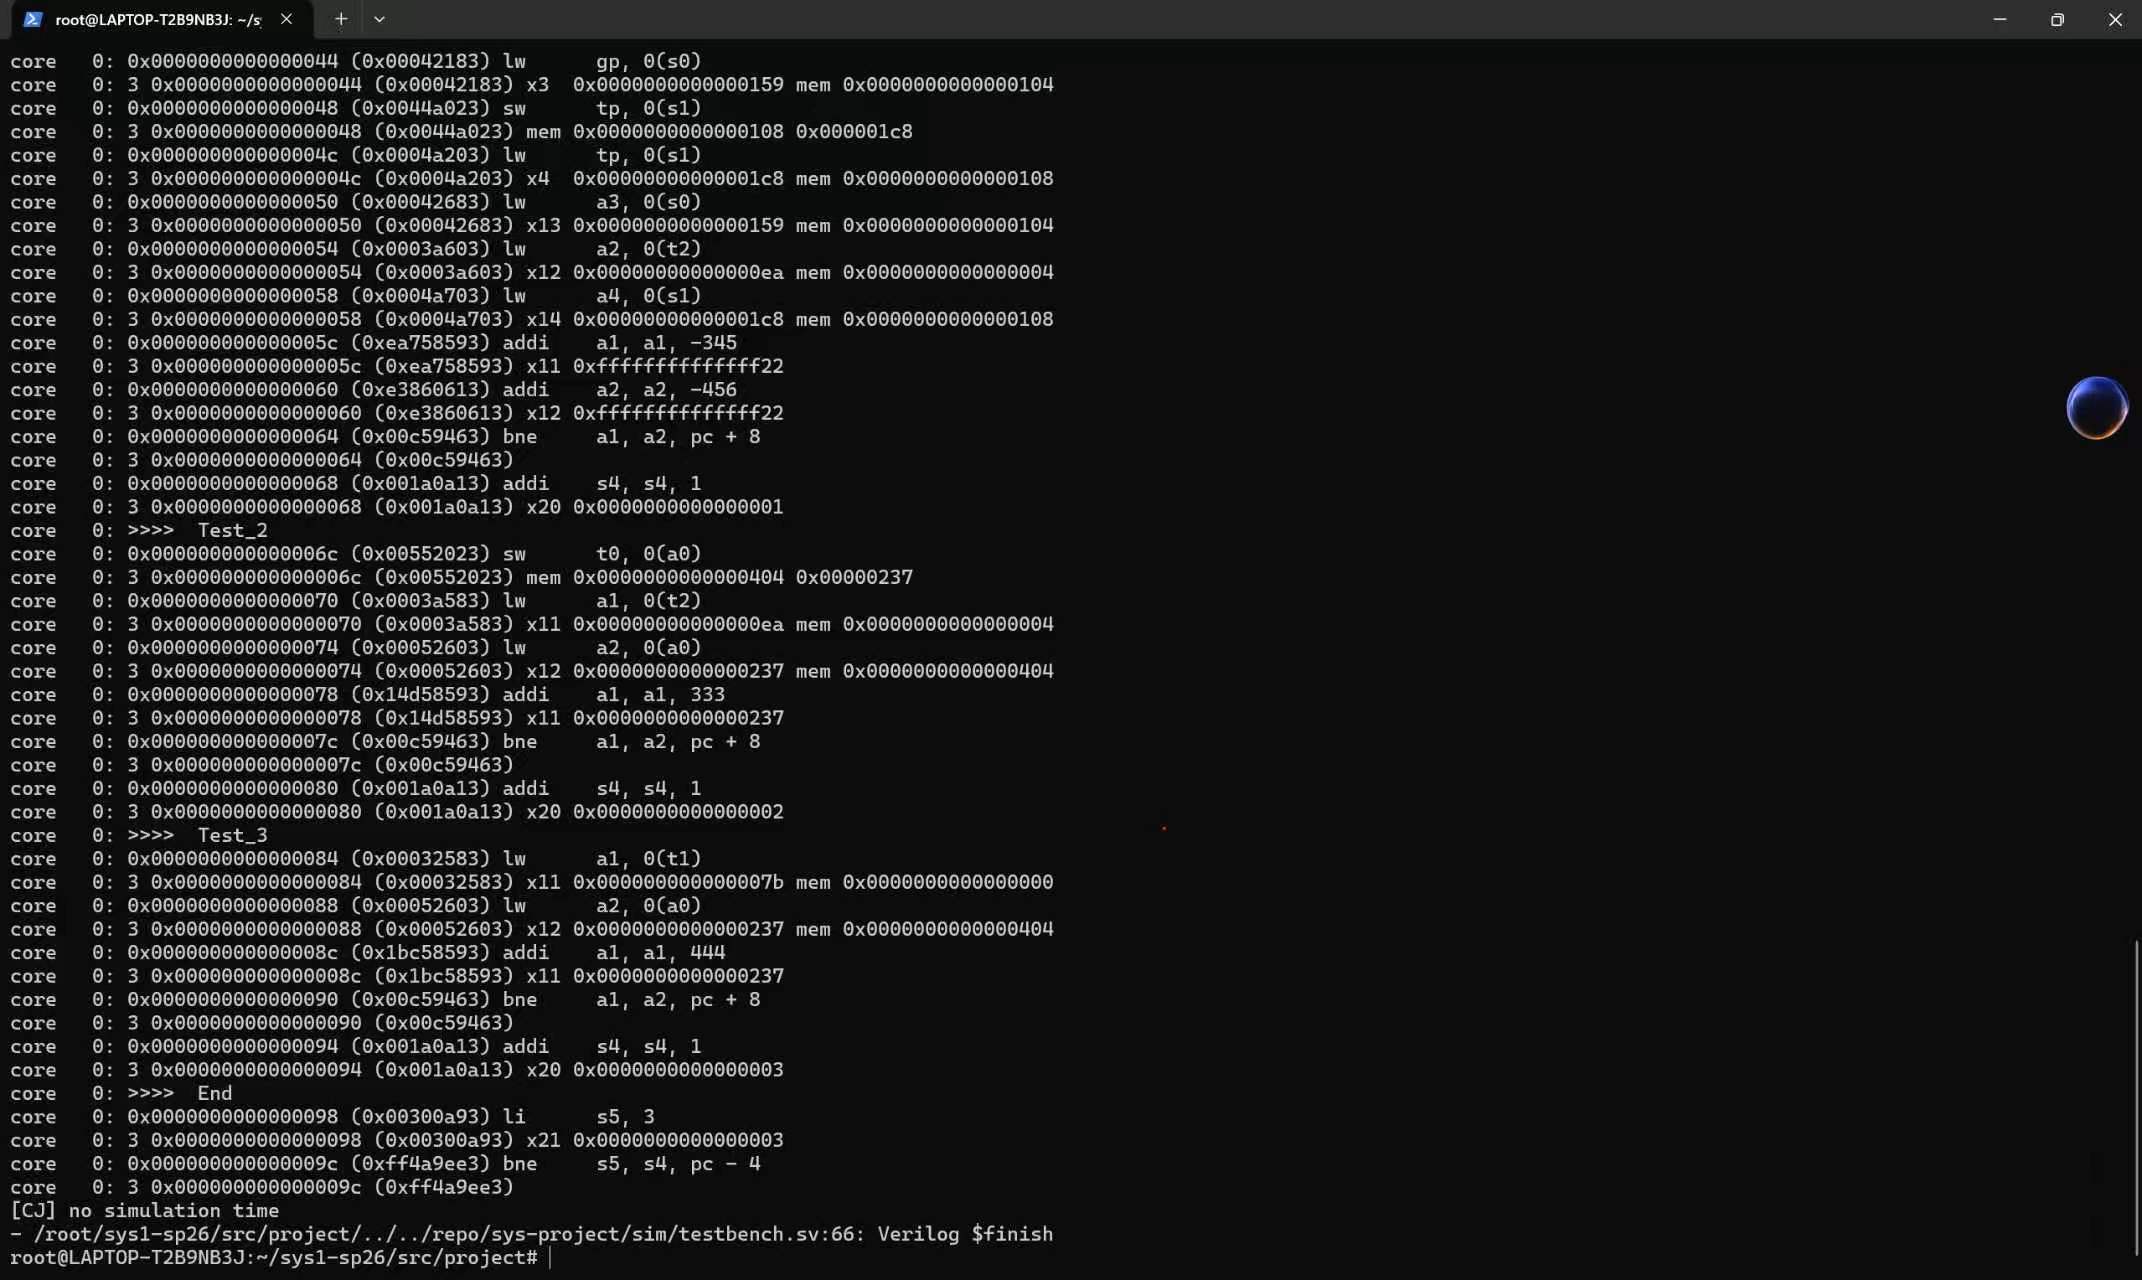Click the PowerShell icon in the terminal tab
This screenshot has height=1280, width=2142.
(x=32, y=19)
